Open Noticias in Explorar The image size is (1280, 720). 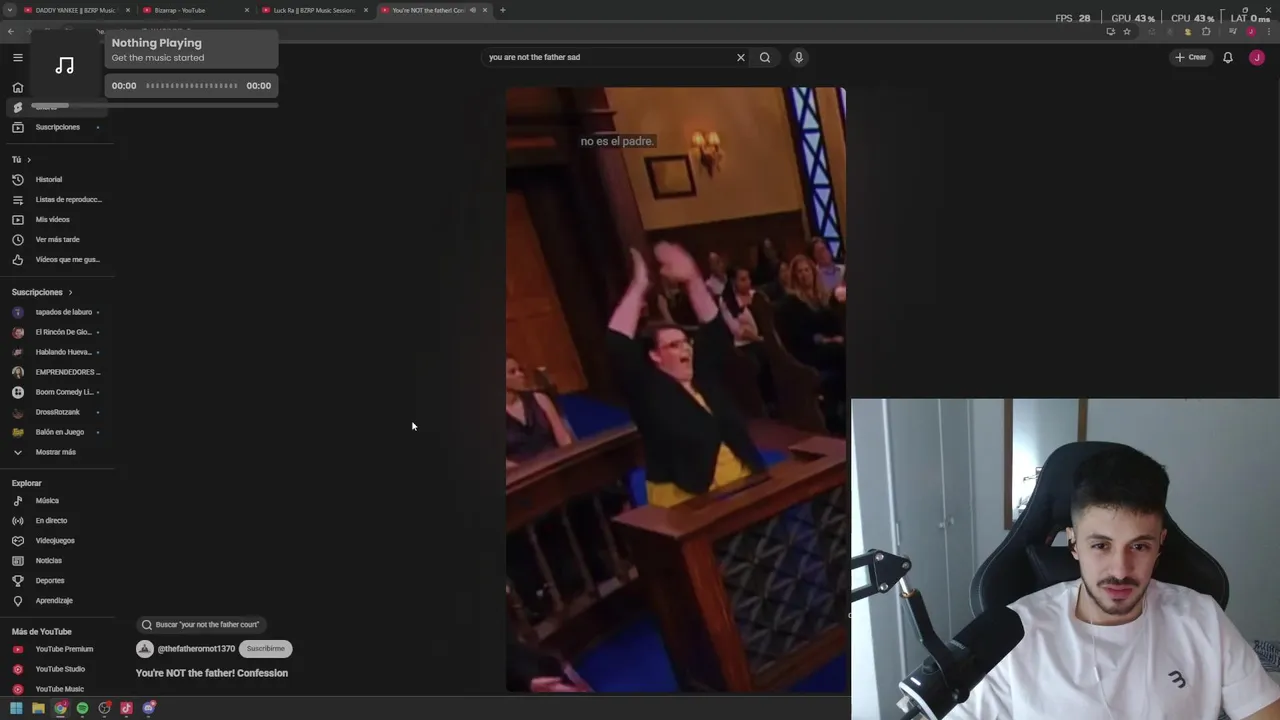coord(58,561)
